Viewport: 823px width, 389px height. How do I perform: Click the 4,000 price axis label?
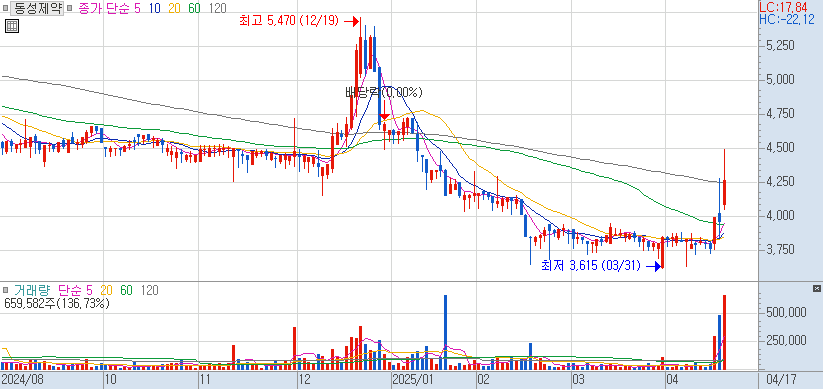click(779, 216)
